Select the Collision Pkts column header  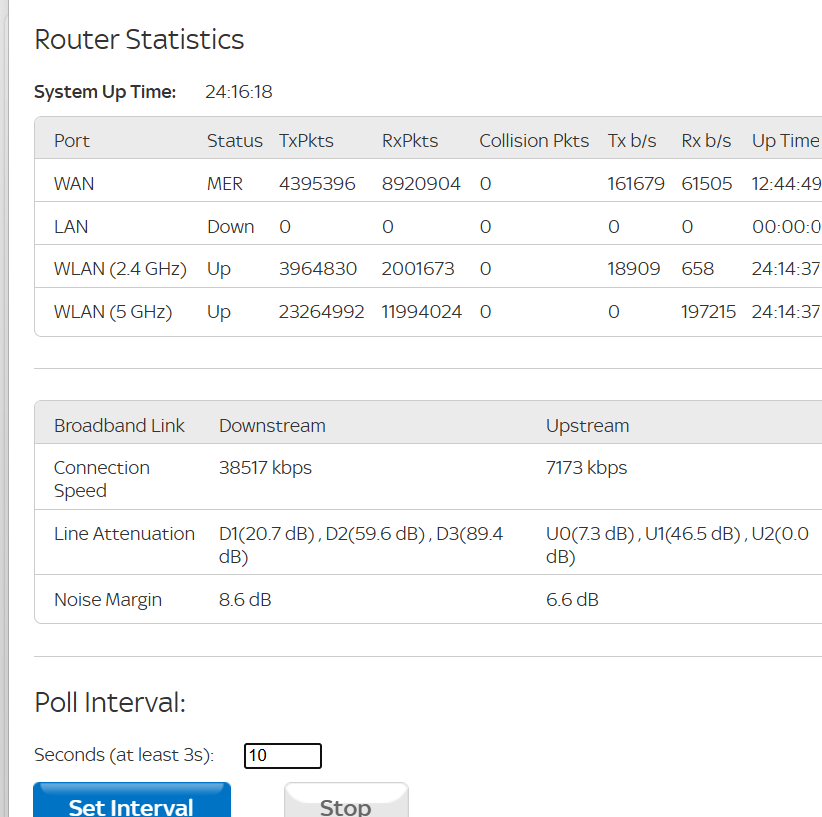[534, 141]
